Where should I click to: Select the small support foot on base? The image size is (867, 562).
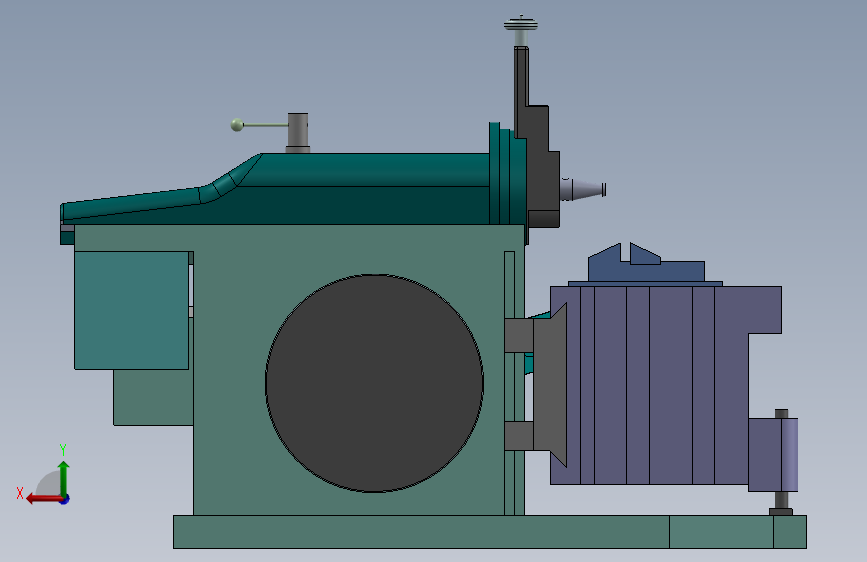[x=781, y=503]
